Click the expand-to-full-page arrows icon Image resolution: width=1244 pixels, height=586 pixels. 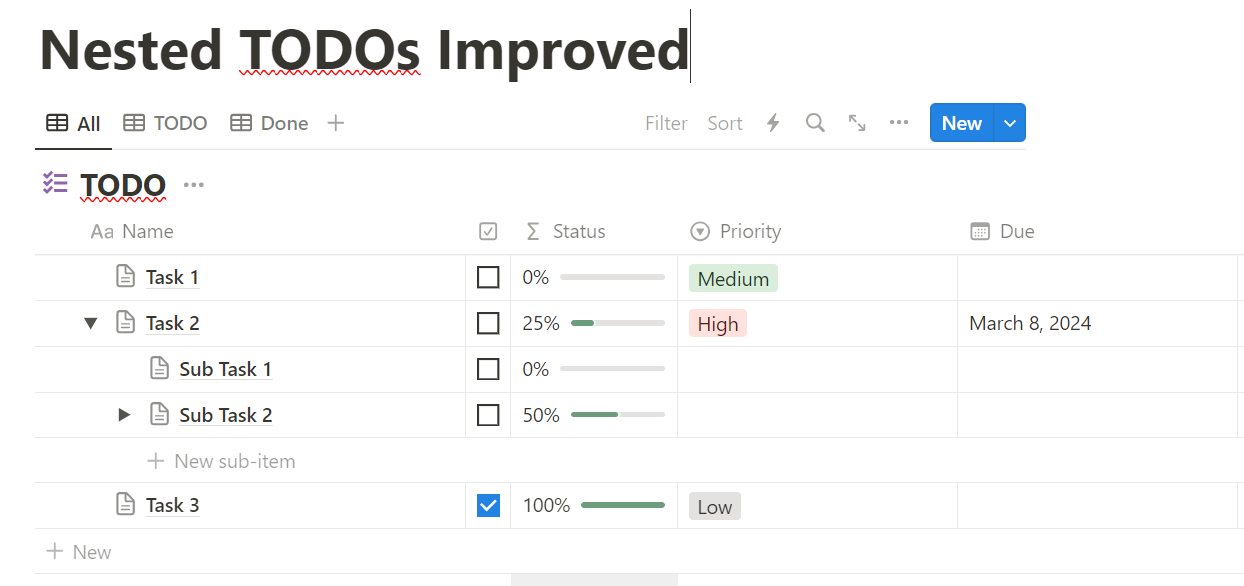click(x=856, y=122)
